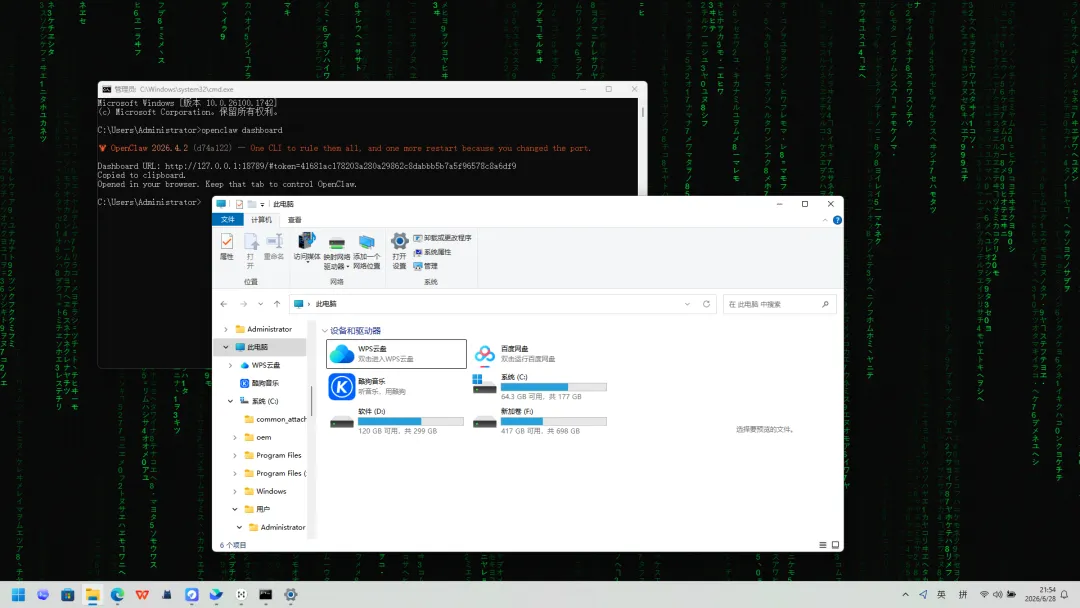This screenshot has height=608, width=1080.
Task: Switch Explorer to details view icon
Action: (x=822, y=545)
